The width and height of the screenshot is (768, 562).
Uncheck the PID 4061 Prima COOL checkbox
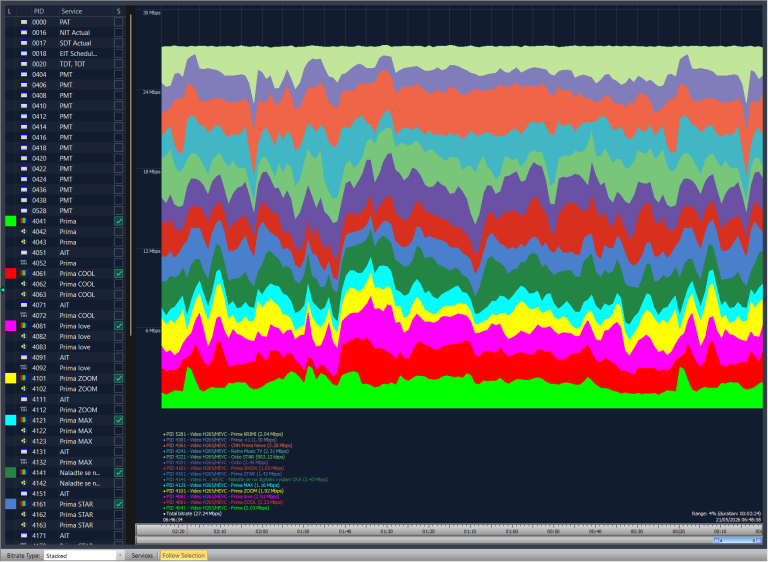119,273
